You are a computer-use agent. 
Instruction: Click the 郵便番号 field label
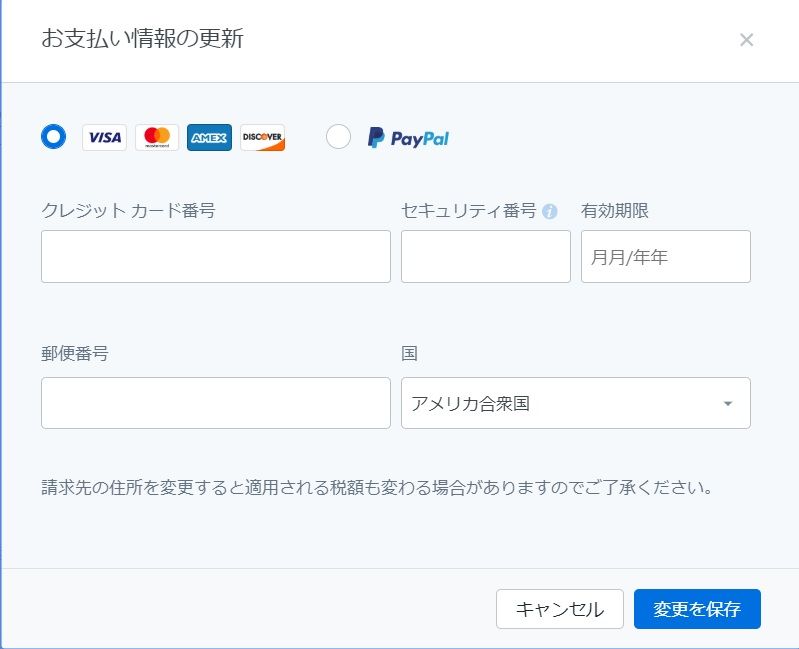[75, 354]
